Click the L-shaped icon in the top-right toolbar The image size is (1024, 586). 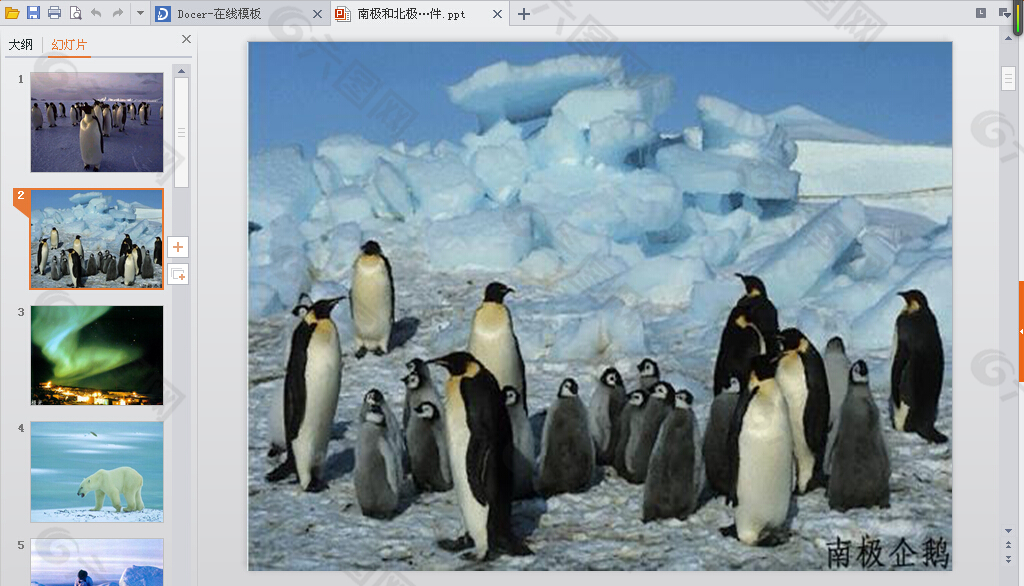[x=981, y=13]
